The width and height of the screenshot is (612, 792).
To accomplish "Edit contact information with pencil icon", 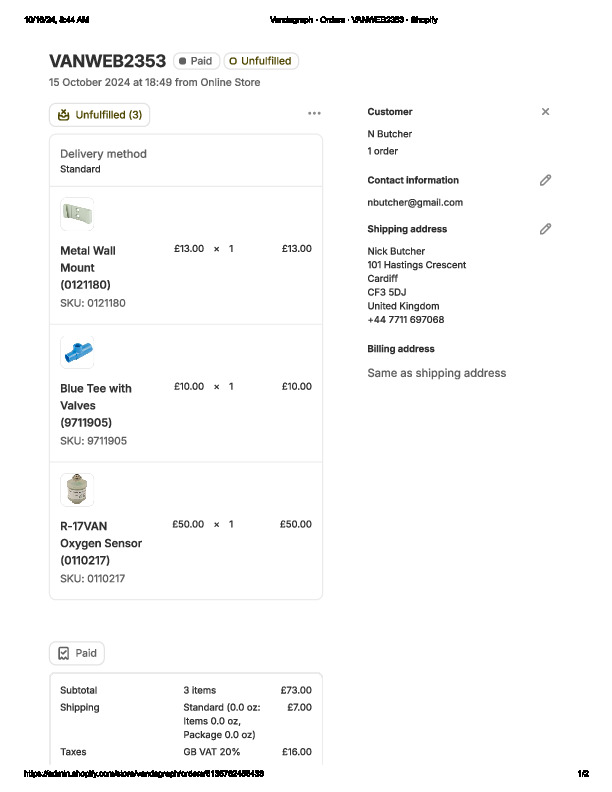I will (x=545, y=180).
